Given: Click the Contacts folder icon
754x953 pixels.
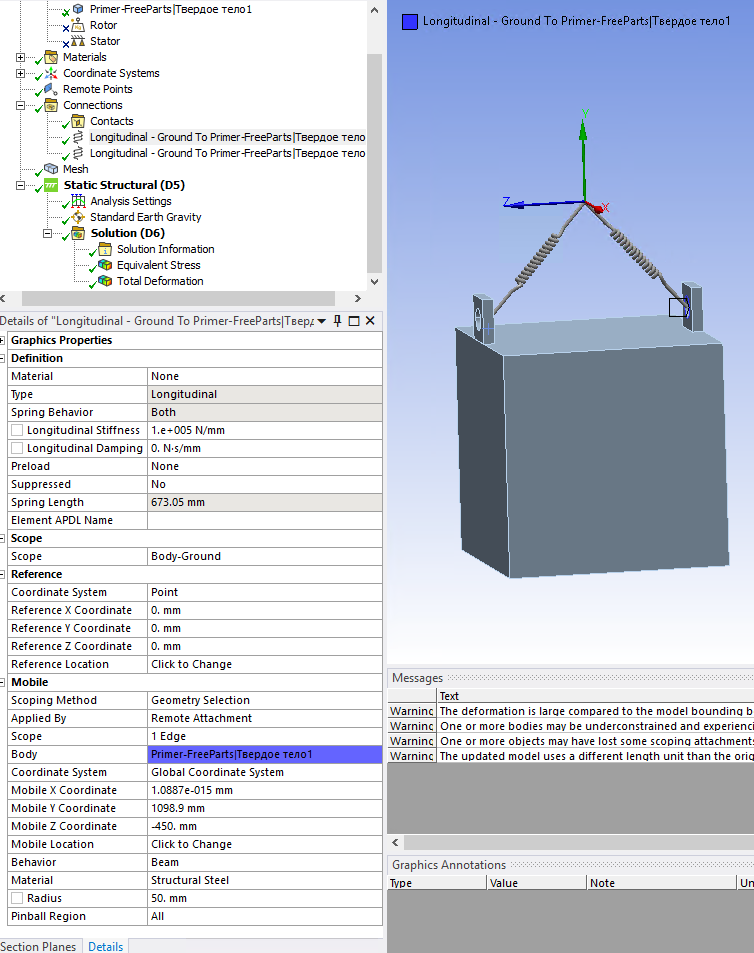Looking at the screenshot, I should coord(78,121).
